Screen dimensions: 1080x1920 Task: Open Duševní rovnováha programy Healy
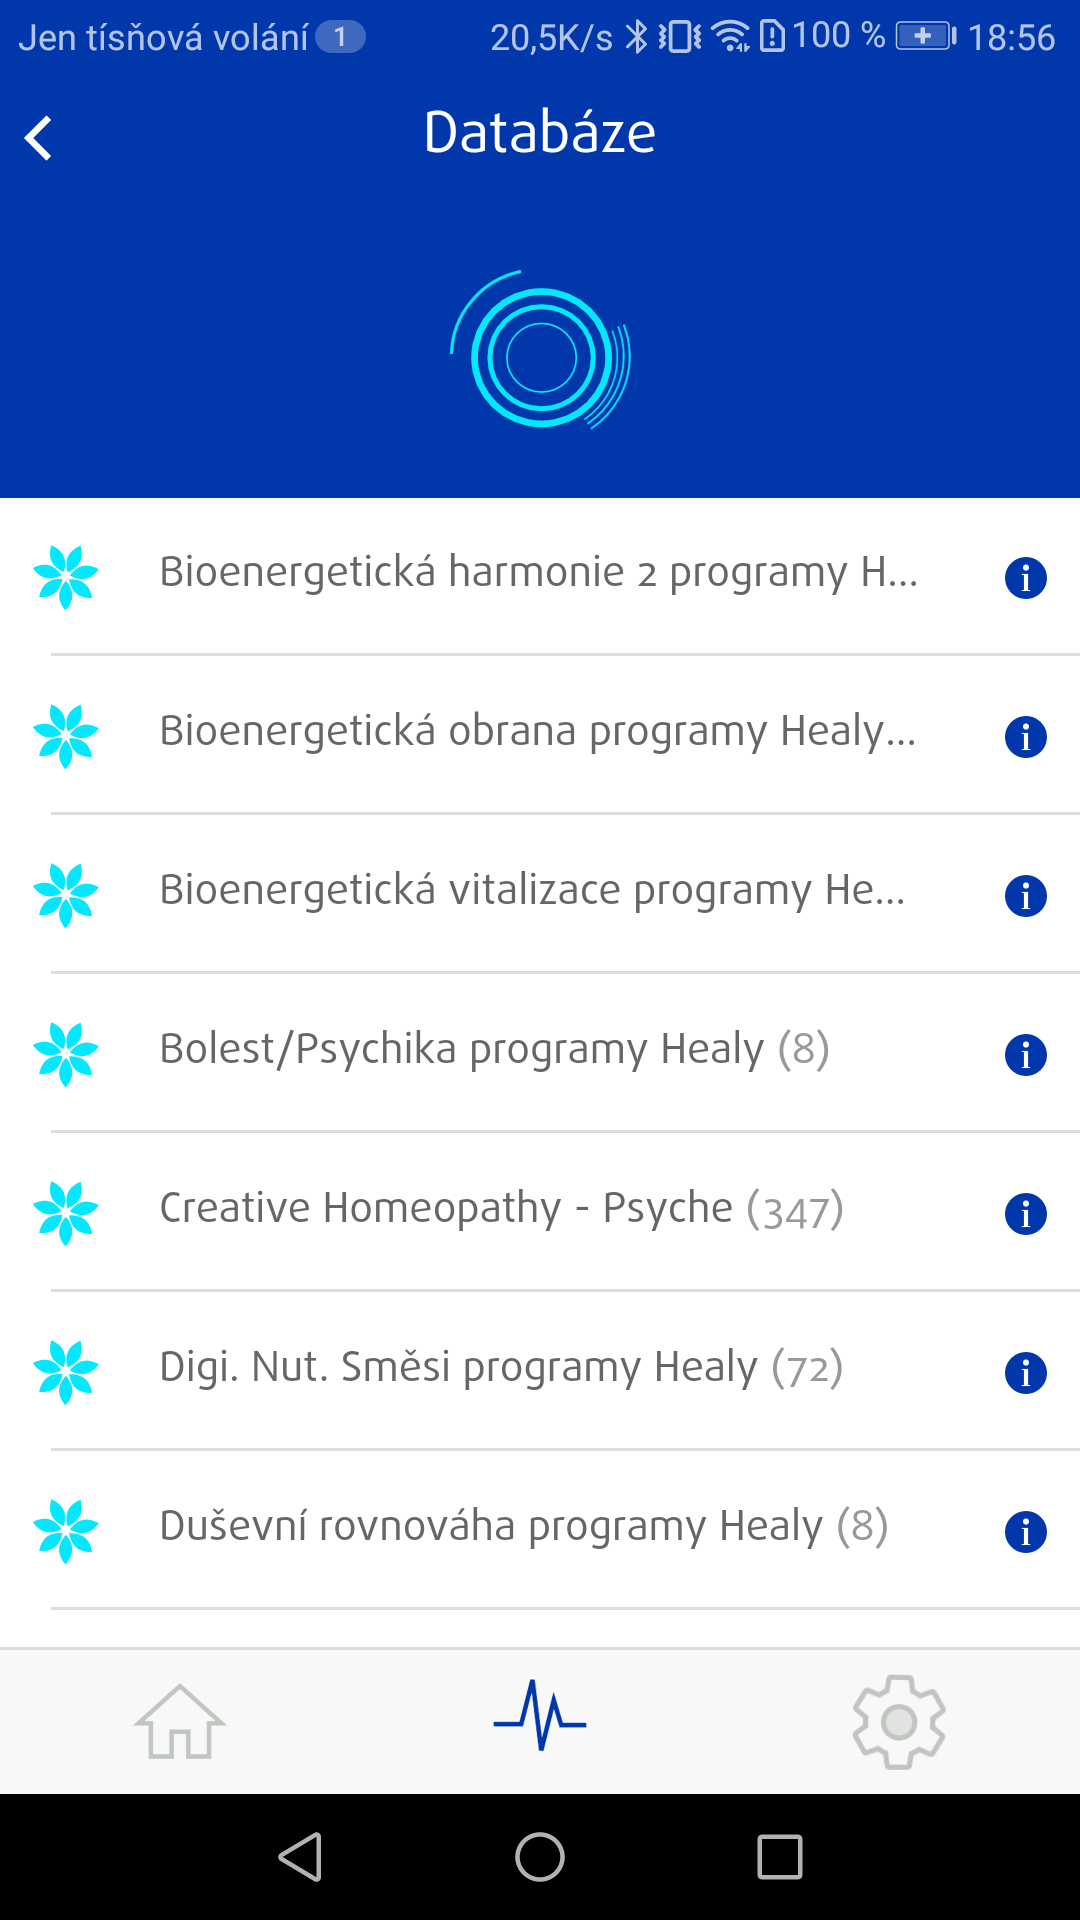pos(523,1527)
